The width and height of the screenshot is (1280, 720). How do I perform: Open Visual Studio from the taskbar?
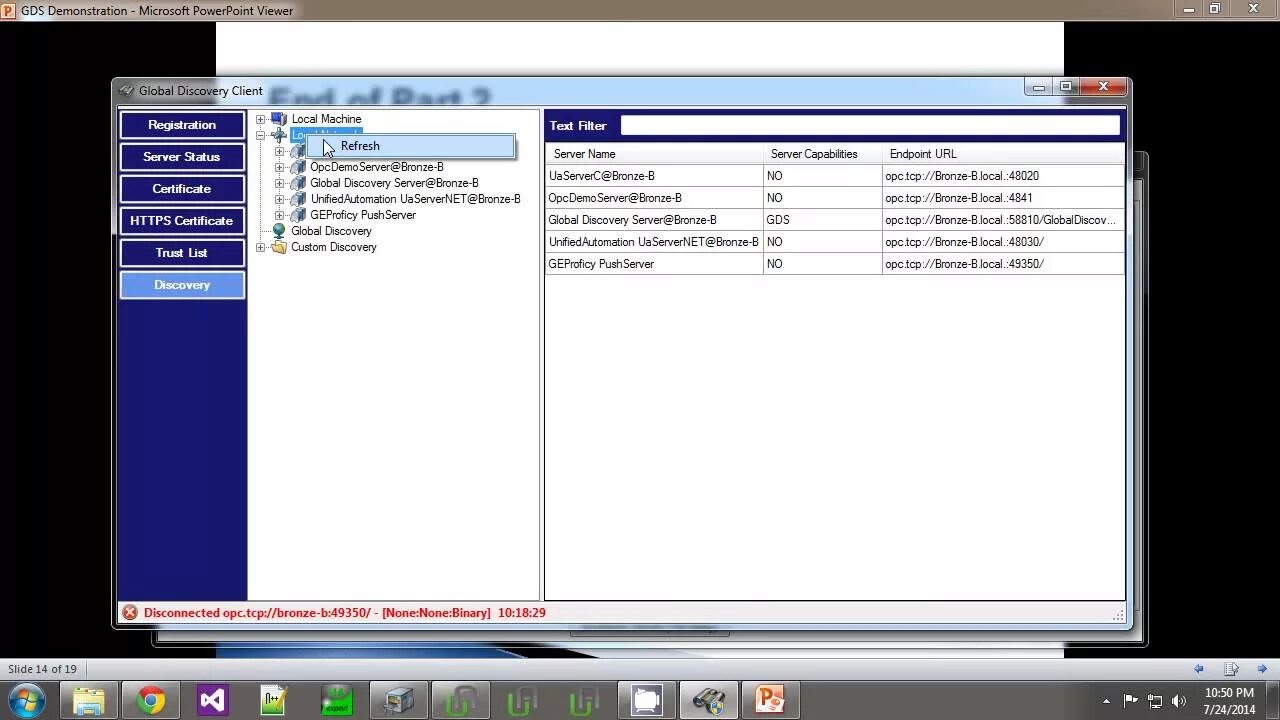pyautogui.click(x=213, y=701)
